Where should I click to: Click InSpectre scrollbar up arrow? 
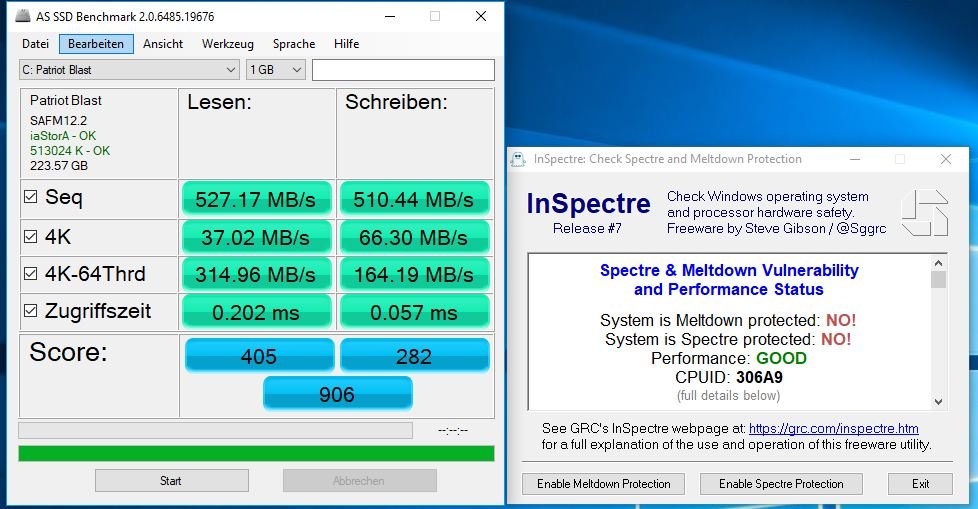point(938,262)
